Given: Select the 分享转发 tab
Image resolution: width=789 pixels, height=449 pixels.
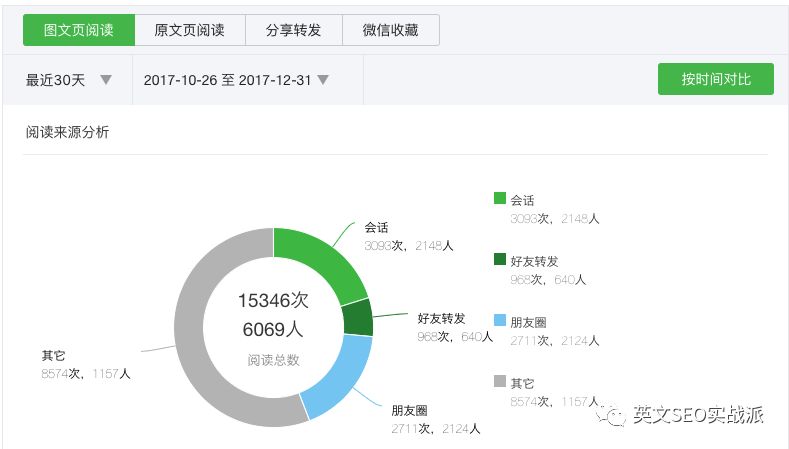Looking at the screenshot, I should 294,30.
